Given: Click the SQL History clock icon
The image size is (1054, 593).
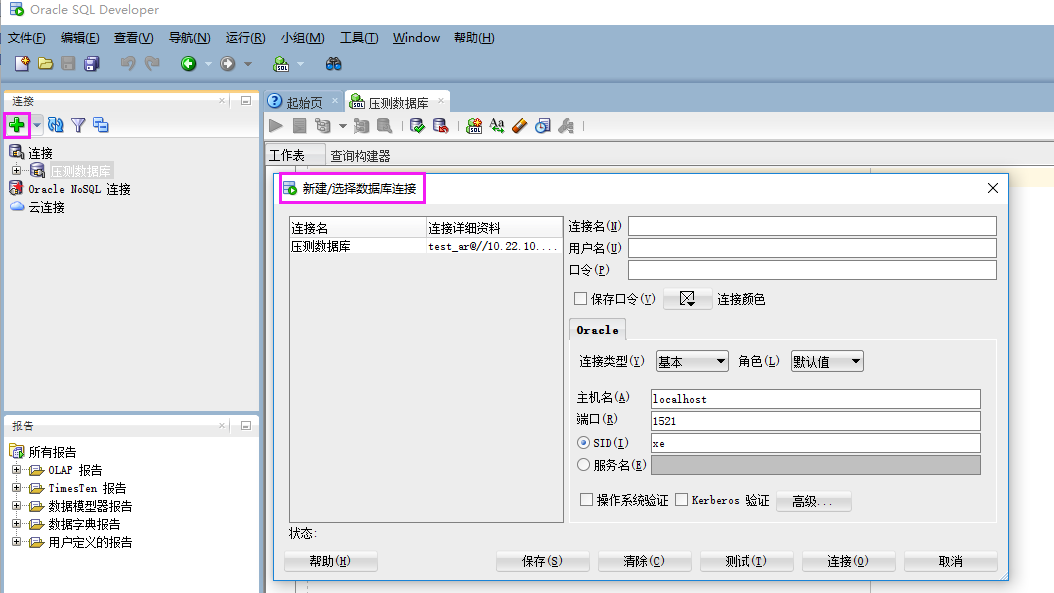Looking at the screenshot, I should [542, 126].
